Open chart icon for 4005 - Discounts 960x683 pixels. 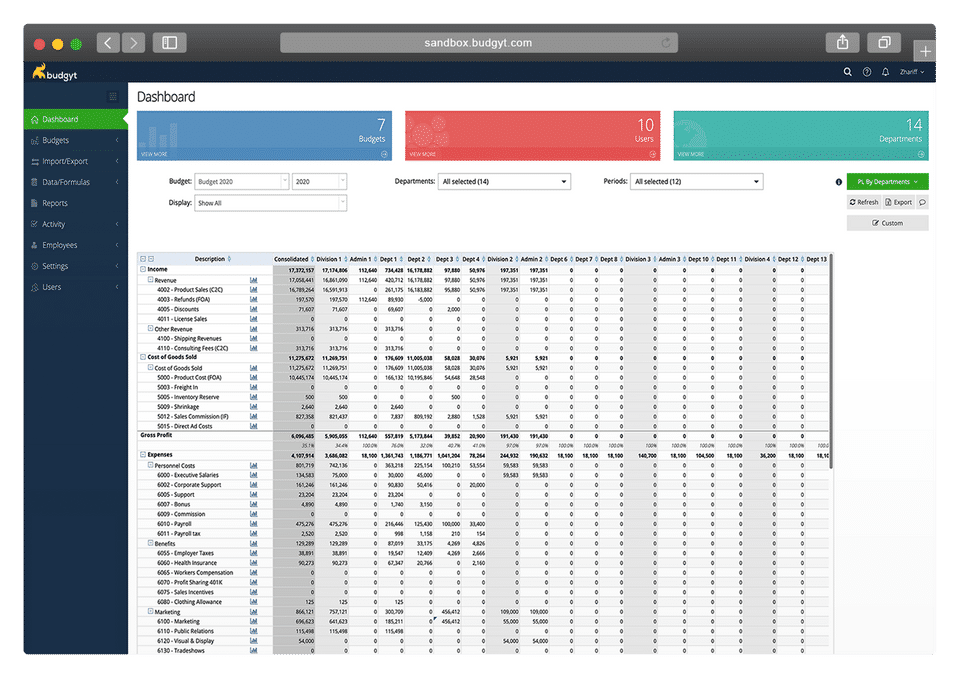[x=253, y=309]
